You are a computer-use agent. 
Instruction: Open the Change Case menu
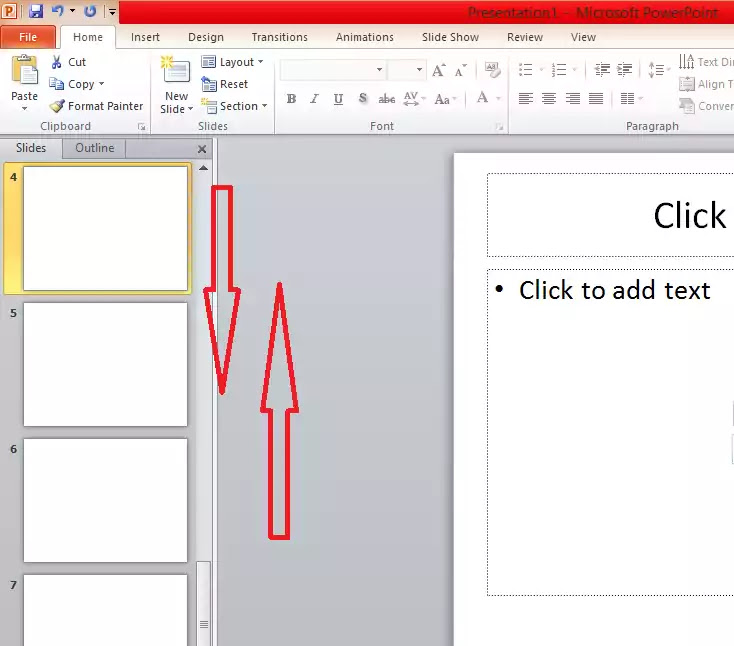(445, 98)
